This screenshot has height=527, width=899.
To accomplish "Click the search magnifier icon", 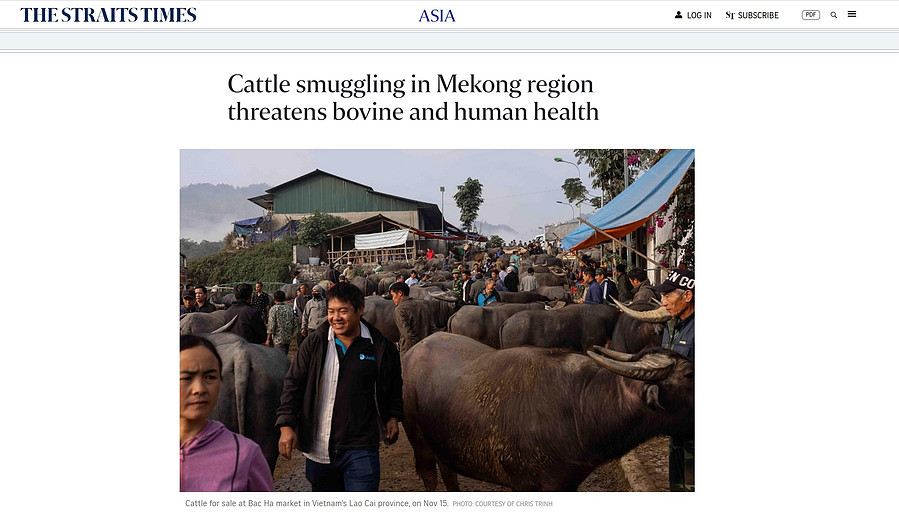I will pyautogui.click(x=834, y=15).
